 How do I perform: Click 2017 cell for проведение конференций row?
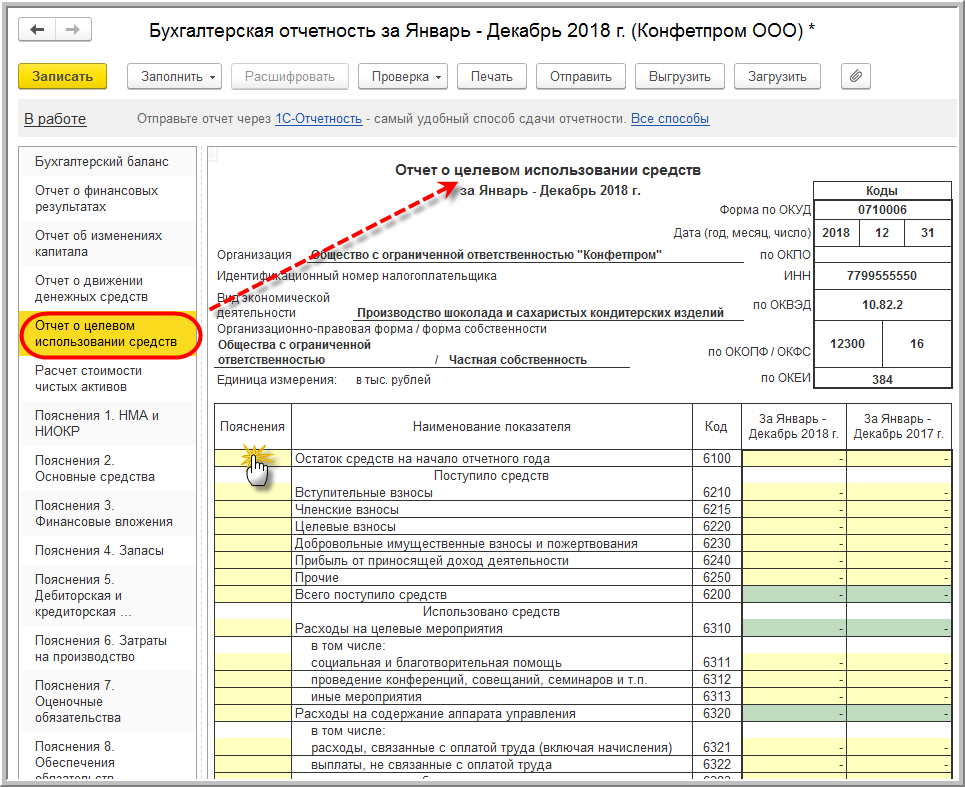[x=899, y=679]
